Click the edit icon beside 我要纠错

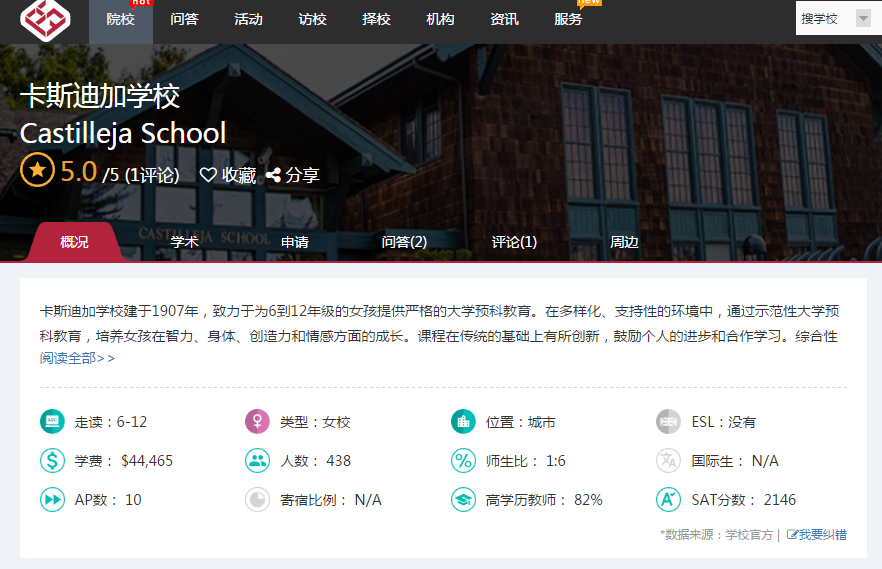[792, 535]
